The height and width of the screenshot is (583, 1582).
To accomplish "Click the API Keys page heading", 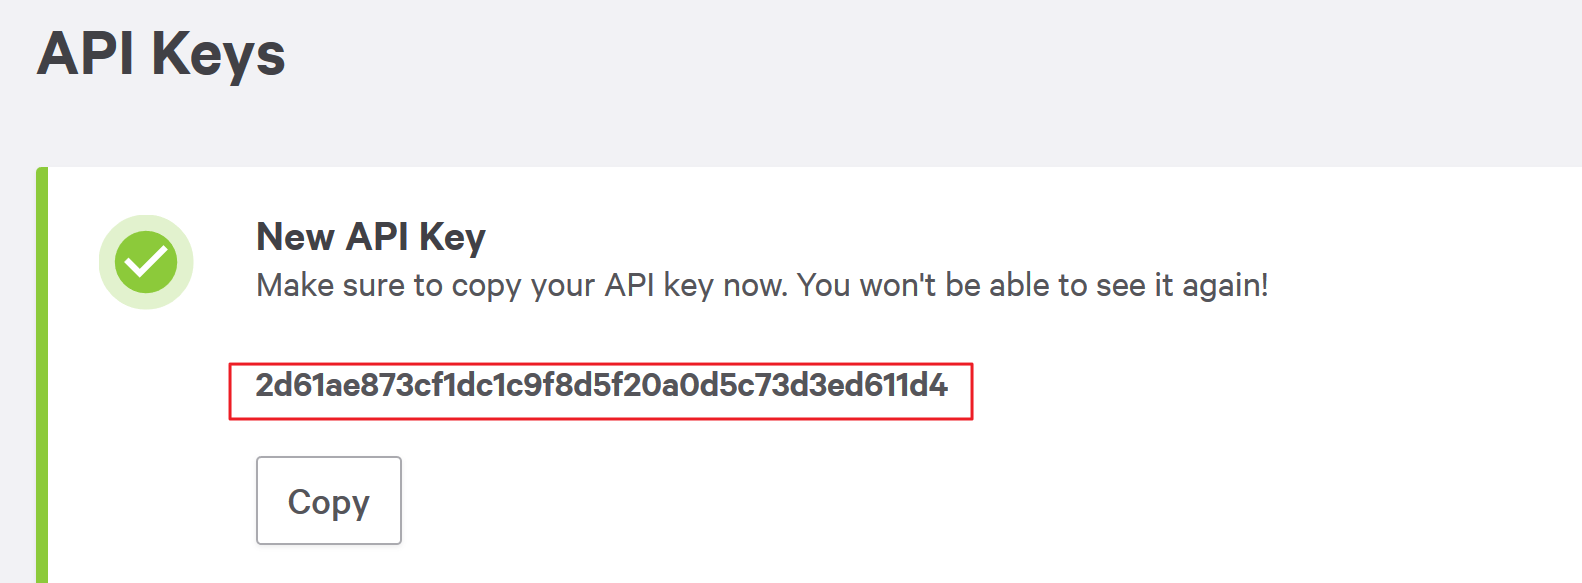I will click(x=161, y=53).
